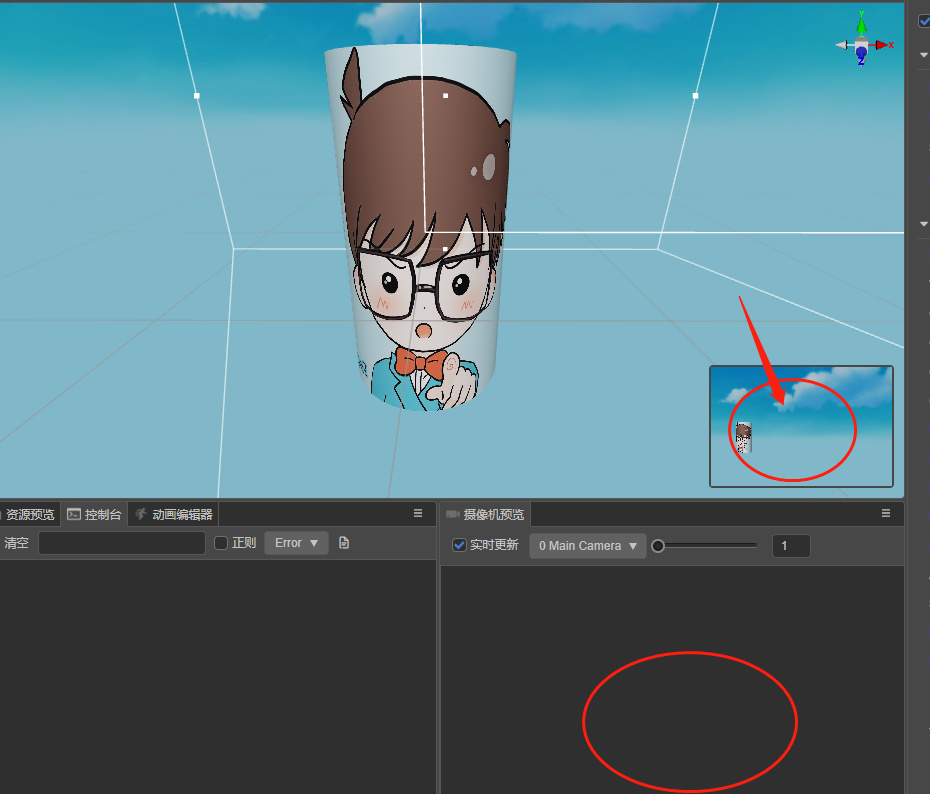Select the 摄像机预览 tab
The width and height of the screenshot is (930, 794).
486,514
